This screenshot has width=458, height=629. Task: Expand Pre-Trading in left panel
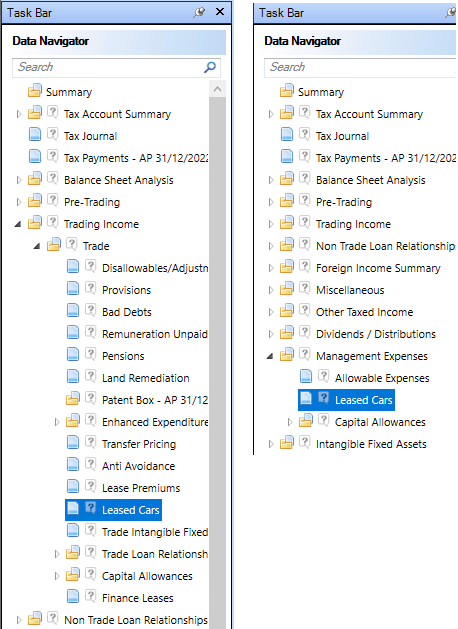[18, 202]
